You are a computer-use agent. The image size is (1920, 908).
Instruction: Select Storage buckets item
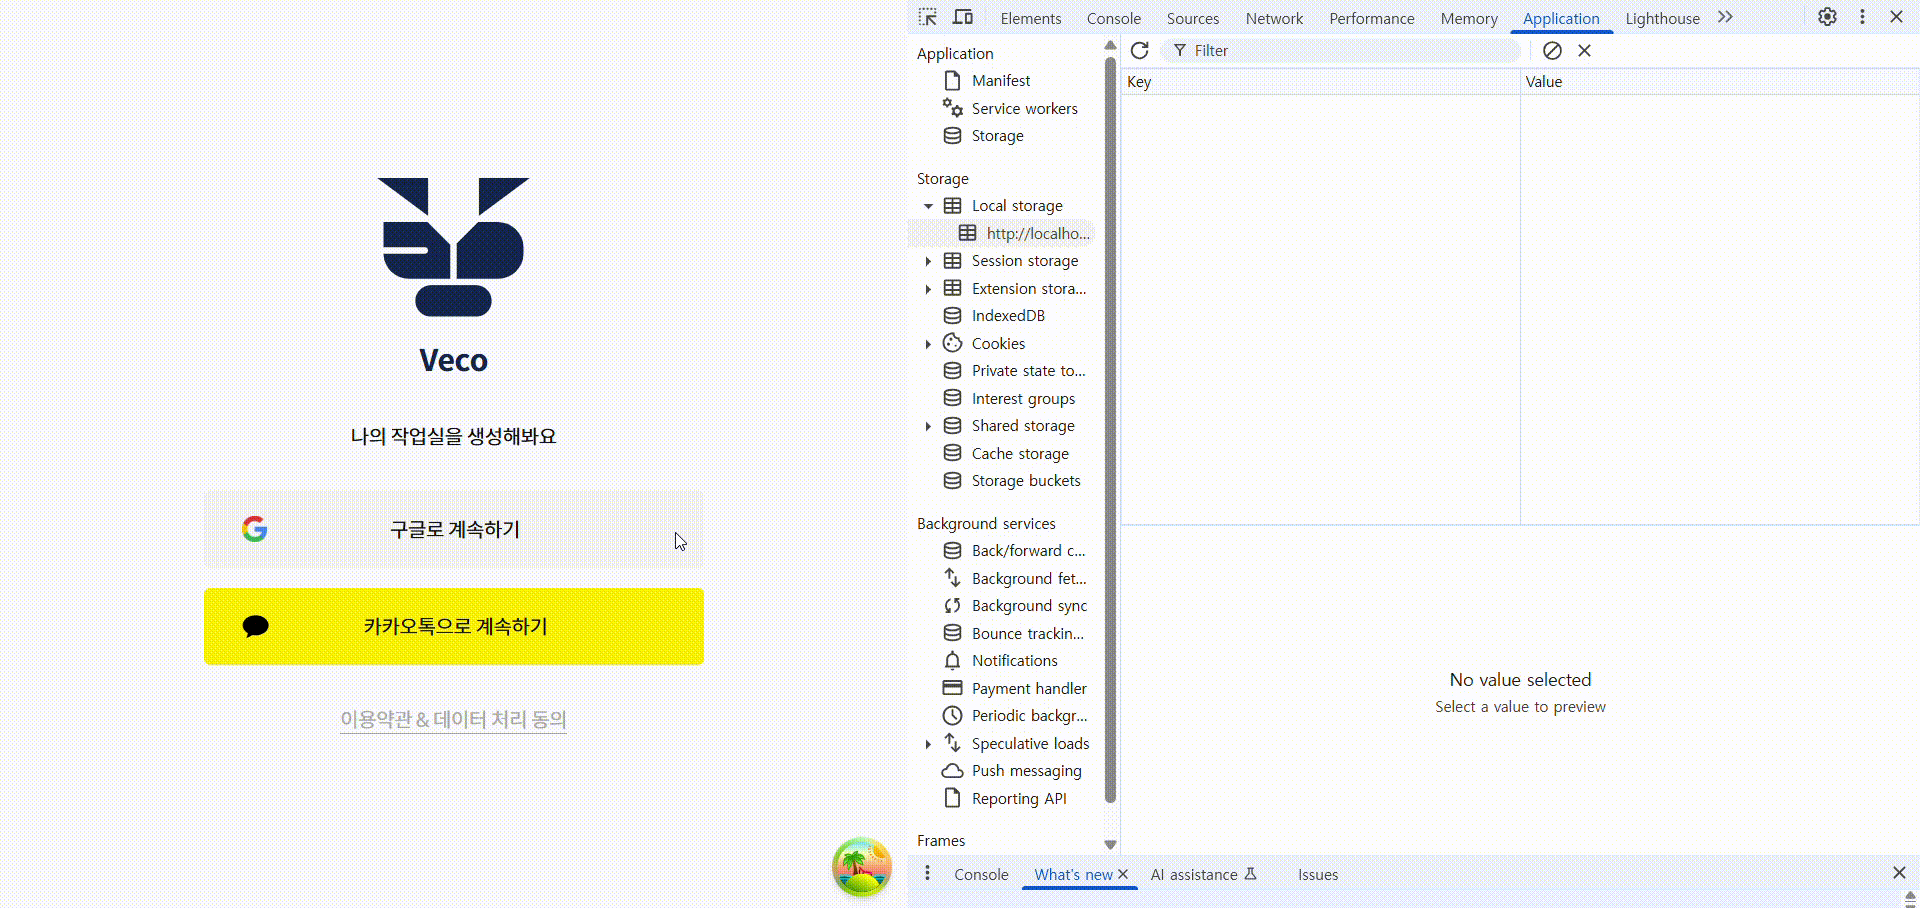1026,480
